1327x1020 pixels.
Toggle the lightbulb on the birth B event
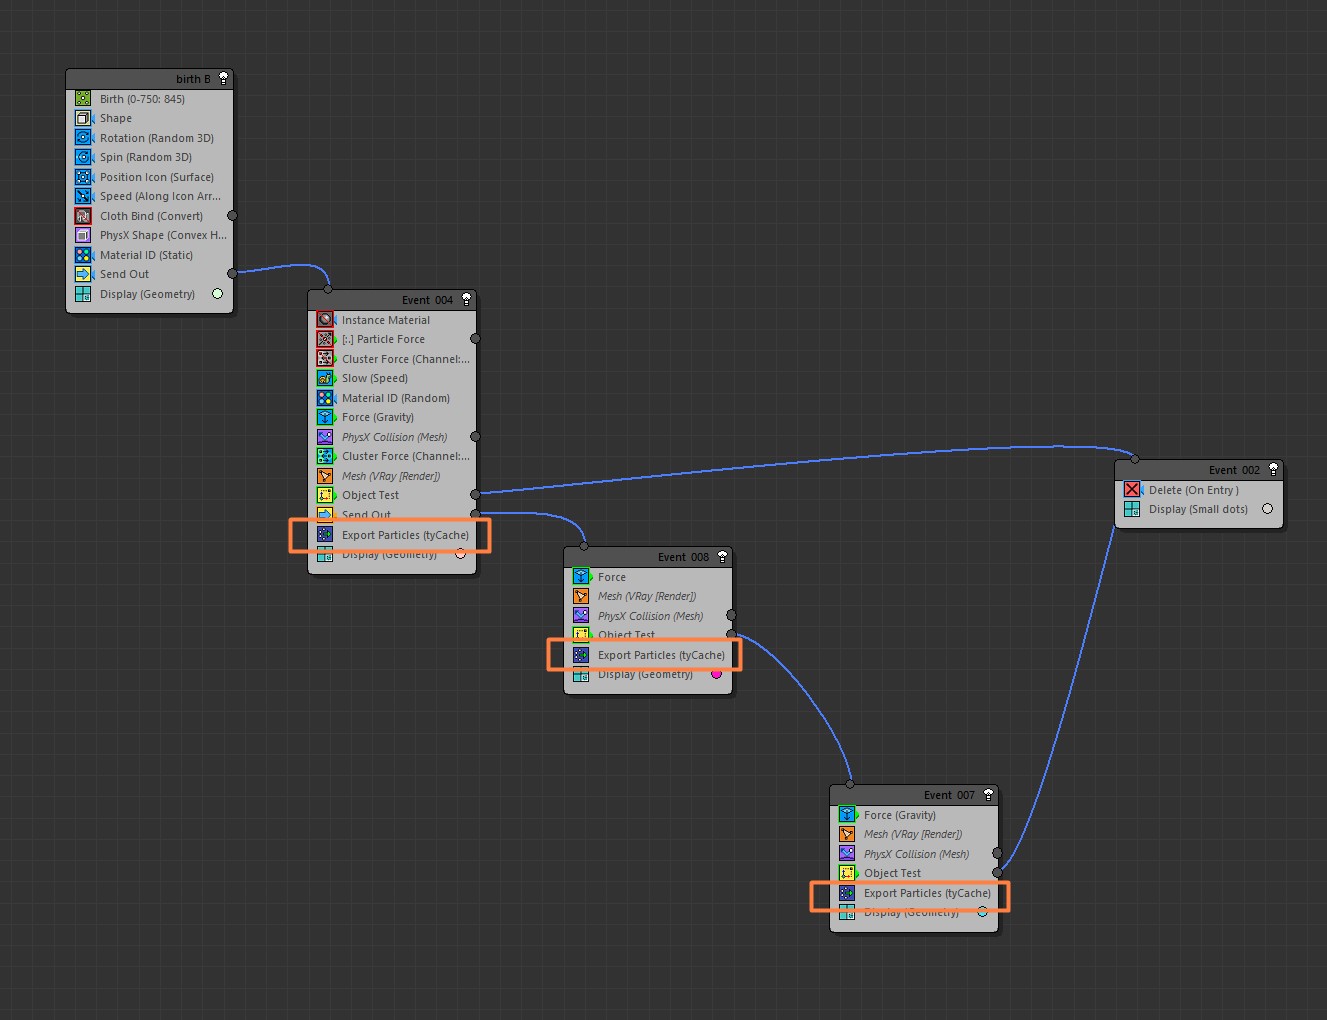click(x=223, y=78)
